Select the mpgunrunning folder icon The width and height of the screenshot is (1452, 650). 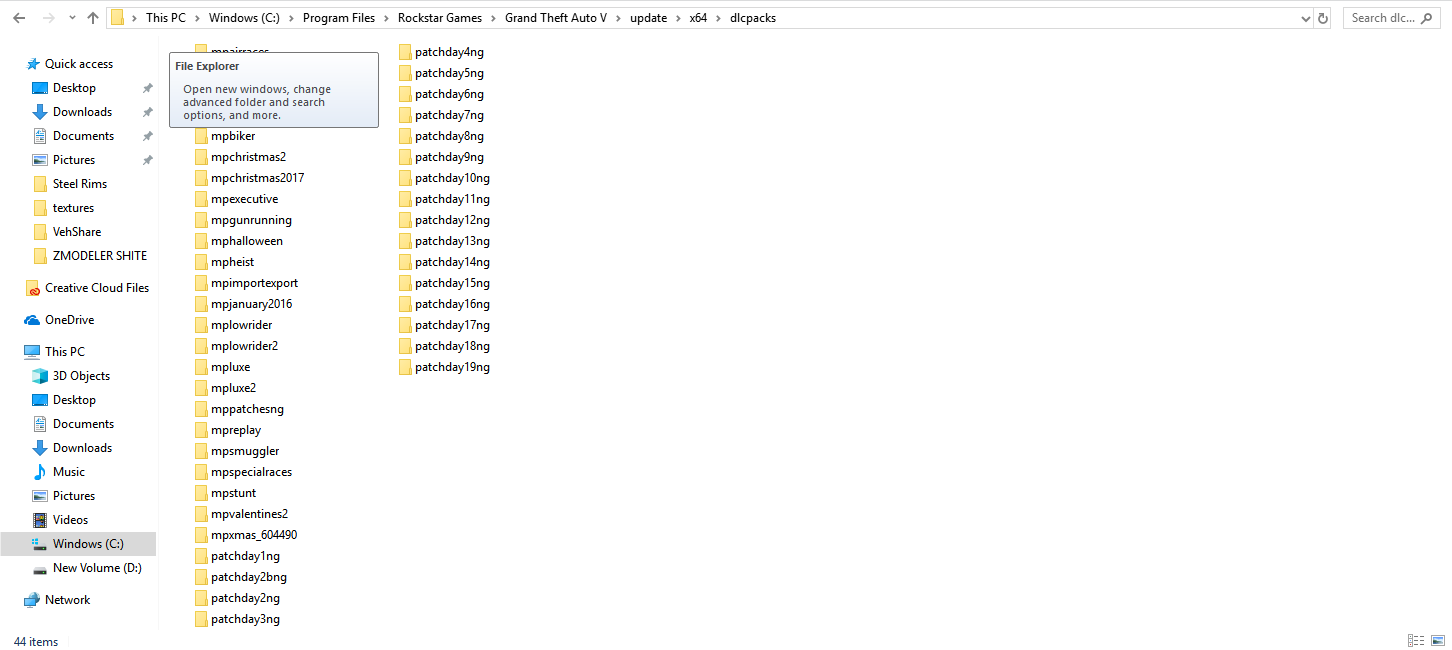[201, 220]
